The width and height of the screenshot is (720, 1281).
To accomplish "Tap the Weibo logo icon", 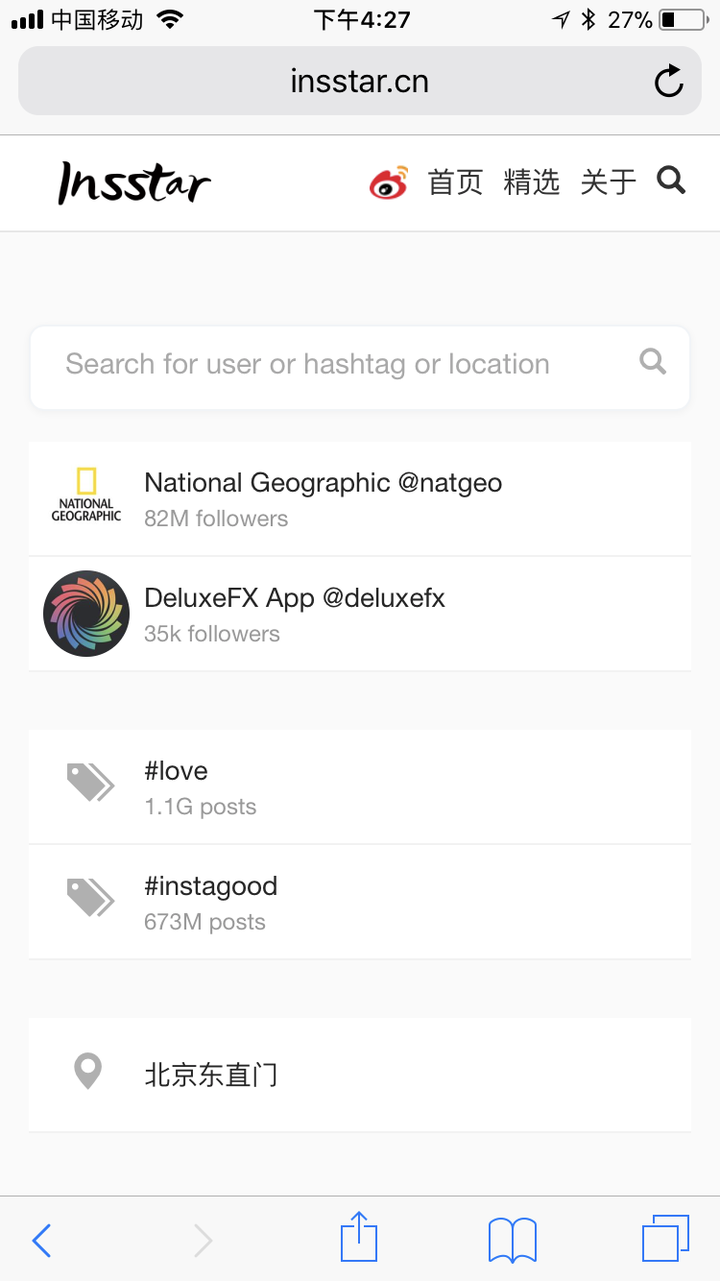I will click(389, 182).
